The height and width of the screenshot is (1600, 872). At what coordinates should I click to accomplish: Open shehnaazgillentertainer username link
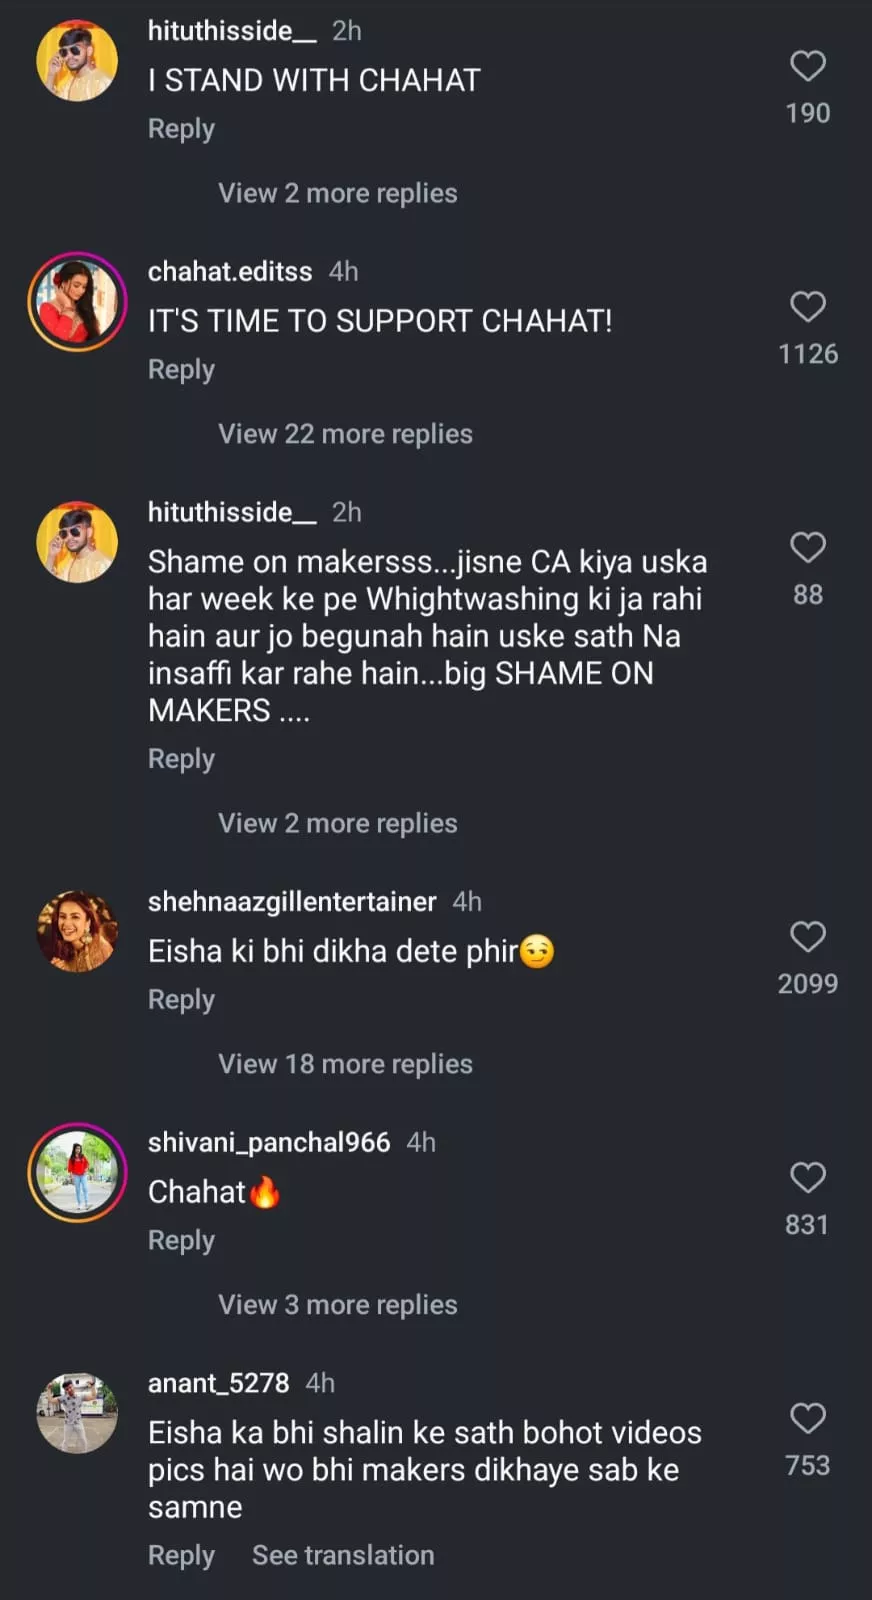pyautogui.click(x=292, y=902)
